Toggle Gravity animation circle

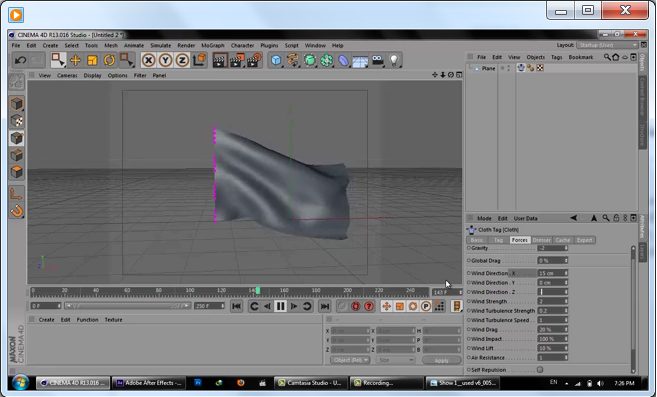[x=469, y=248]
